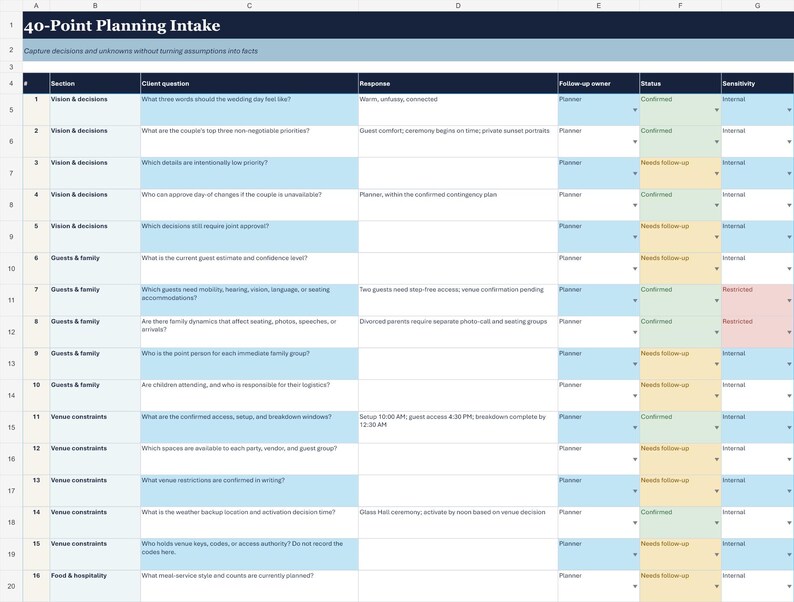Screen dimensions: 794x602
Task: Click the 'Capture decisions and unknowns' subtitle cell
Action: [408, 51]
